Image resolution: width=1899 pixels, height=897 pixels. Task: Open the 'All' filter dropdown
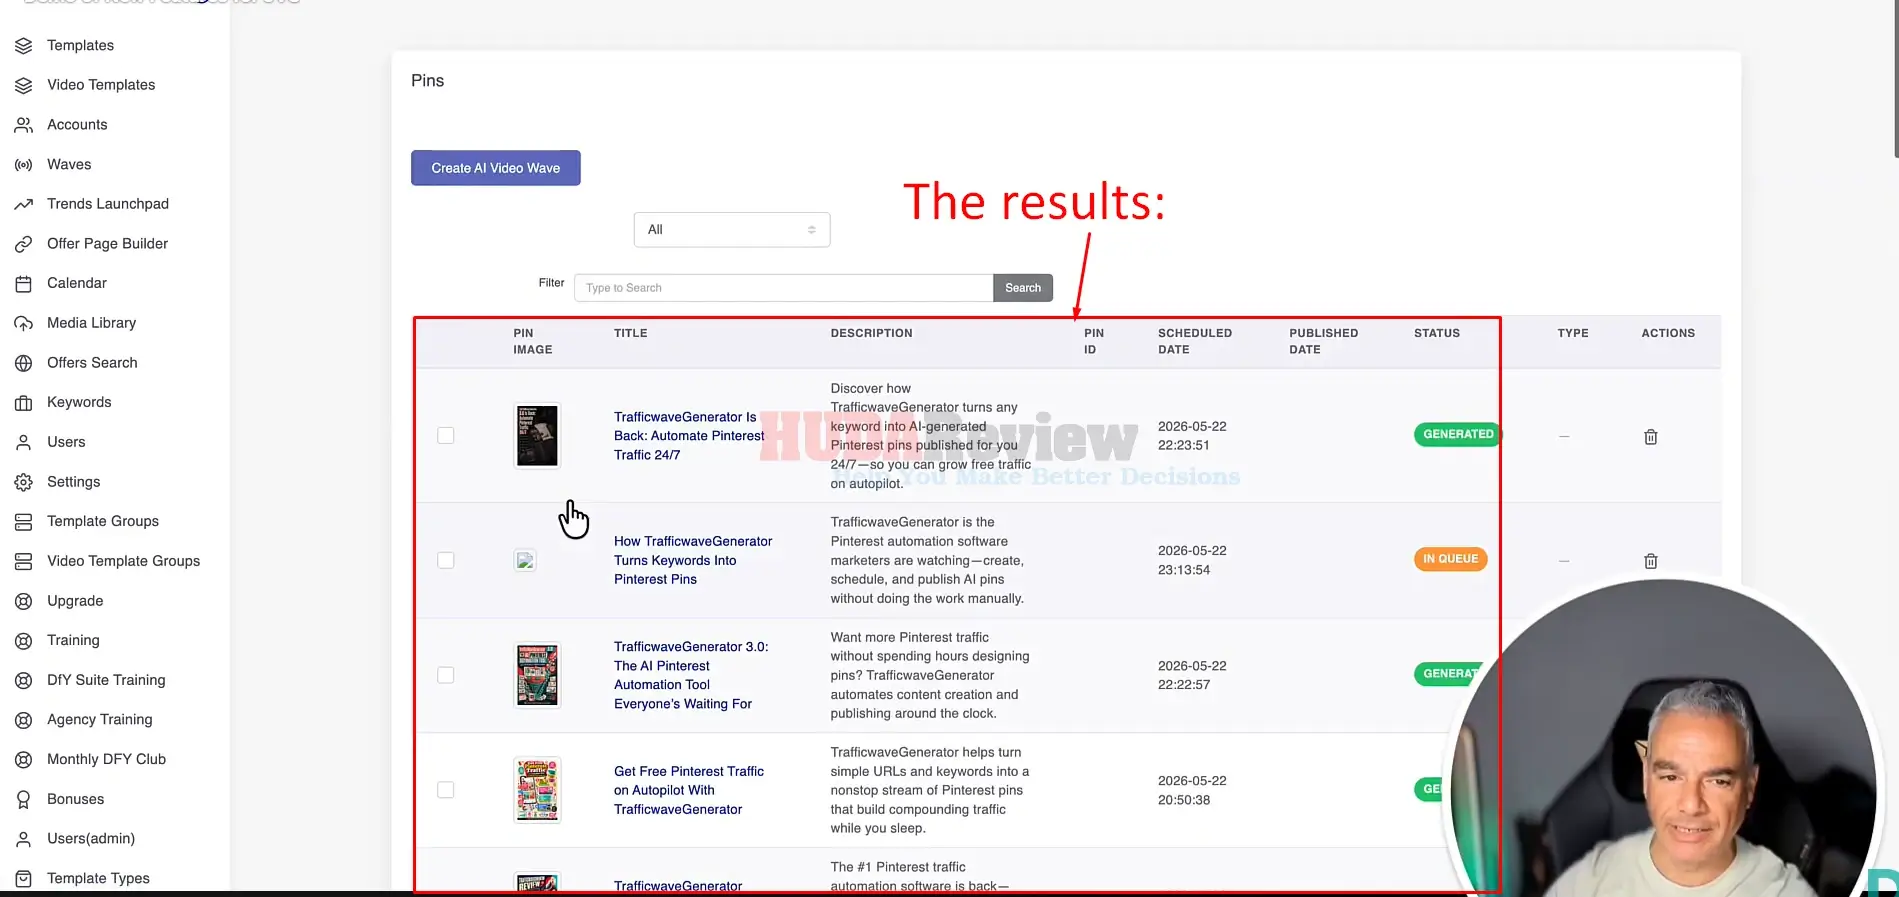coord(732,230)
